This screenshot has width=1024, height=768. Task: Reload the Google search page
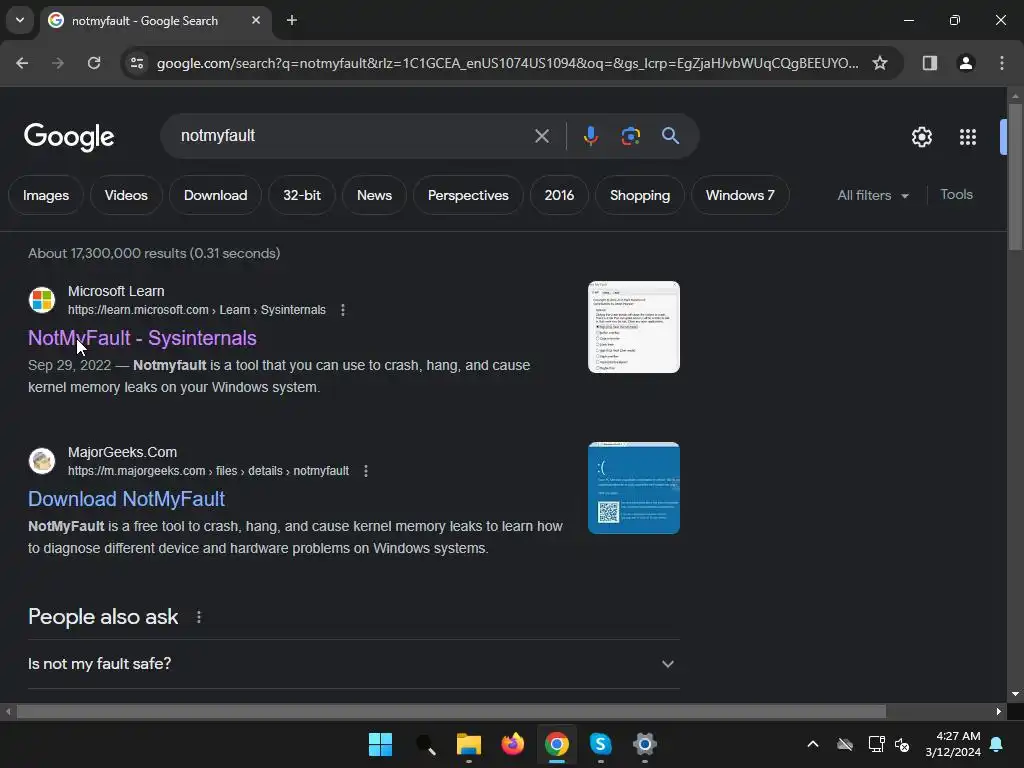pos(94,63)
